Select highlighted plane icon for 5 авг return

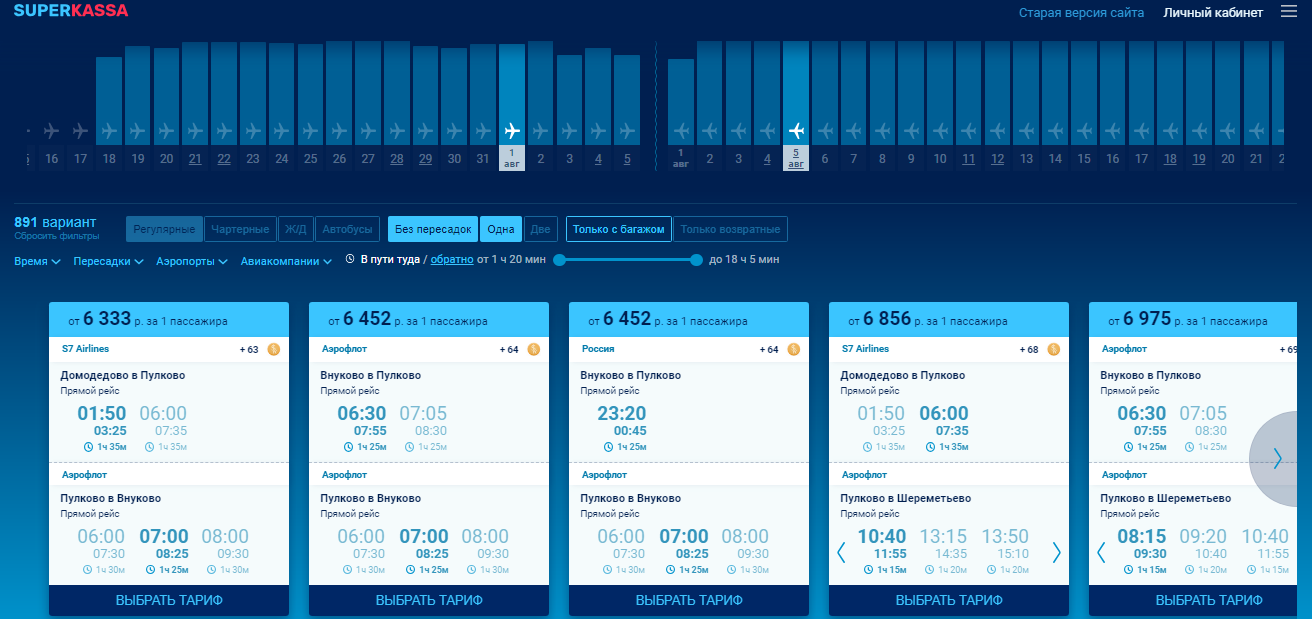(796, 131)
